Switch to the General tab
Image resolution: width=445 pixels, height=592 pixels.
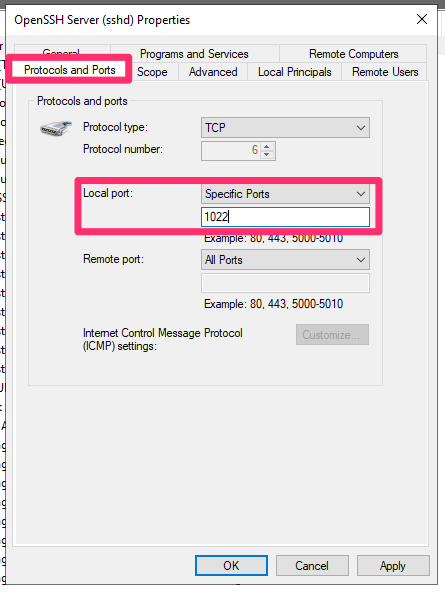point(62,51)
